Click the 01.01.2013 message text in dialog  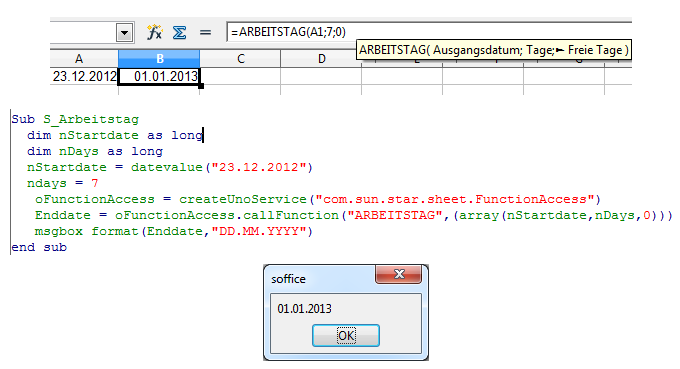pyautogui.click(x=304, y=309)
